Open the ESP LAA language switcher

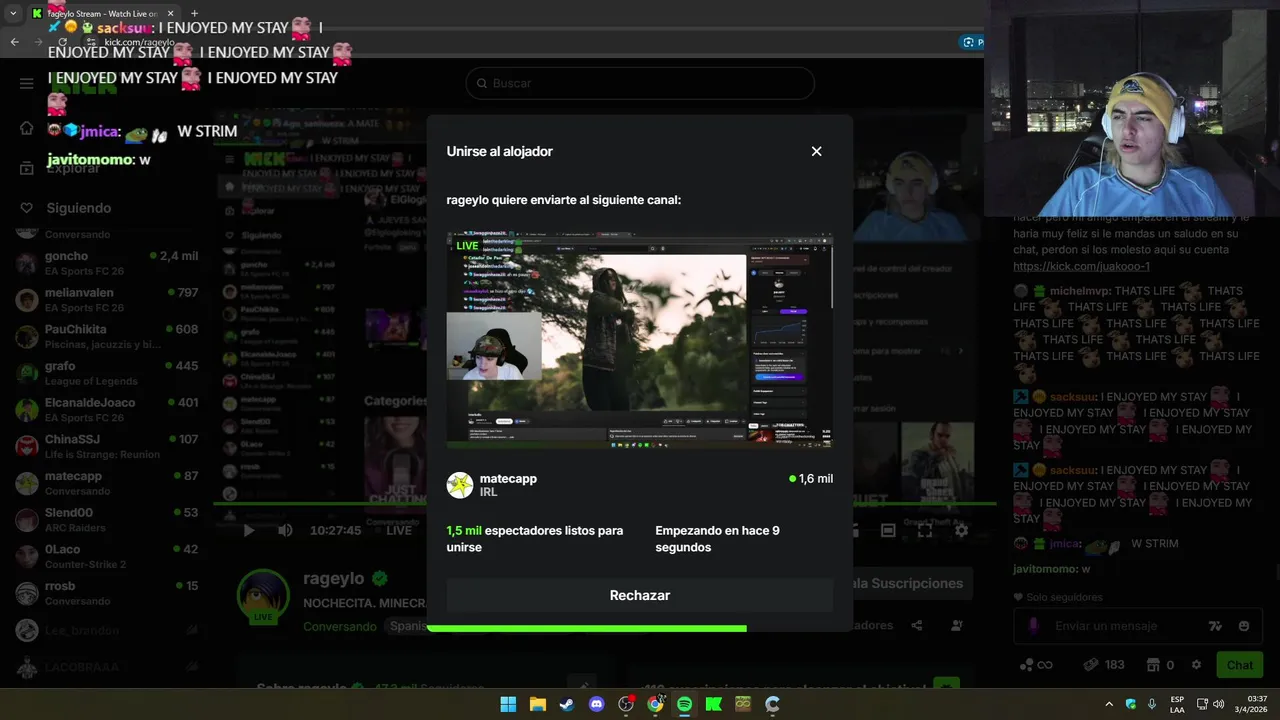pos(1177,704)
